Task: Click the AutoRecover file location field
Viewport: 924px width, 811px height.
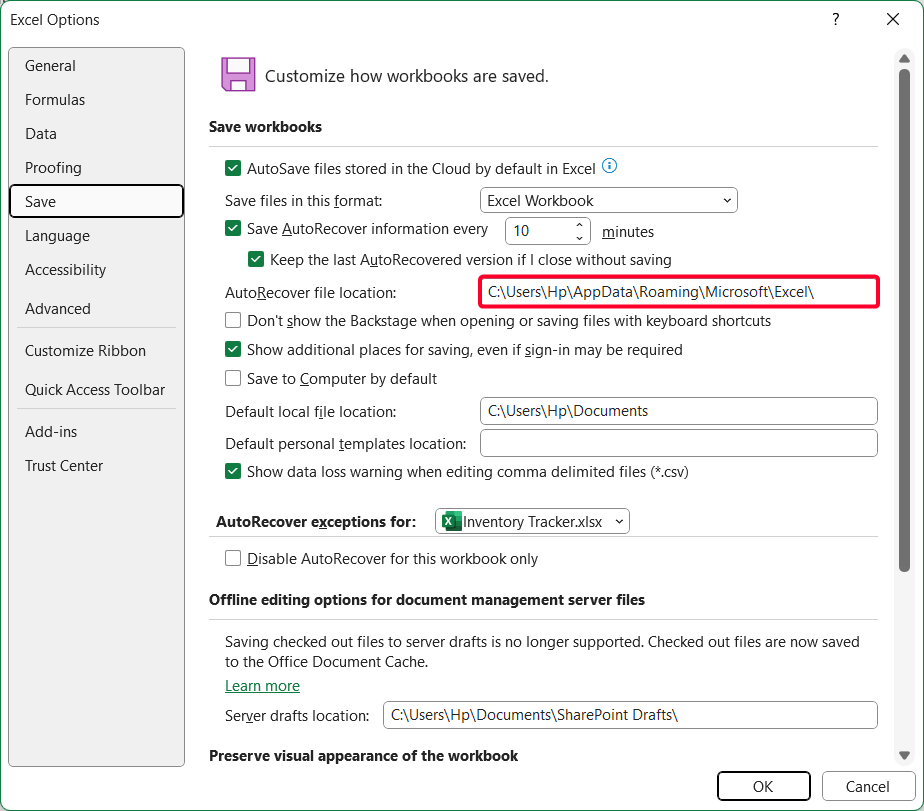Action: (679, 292)
